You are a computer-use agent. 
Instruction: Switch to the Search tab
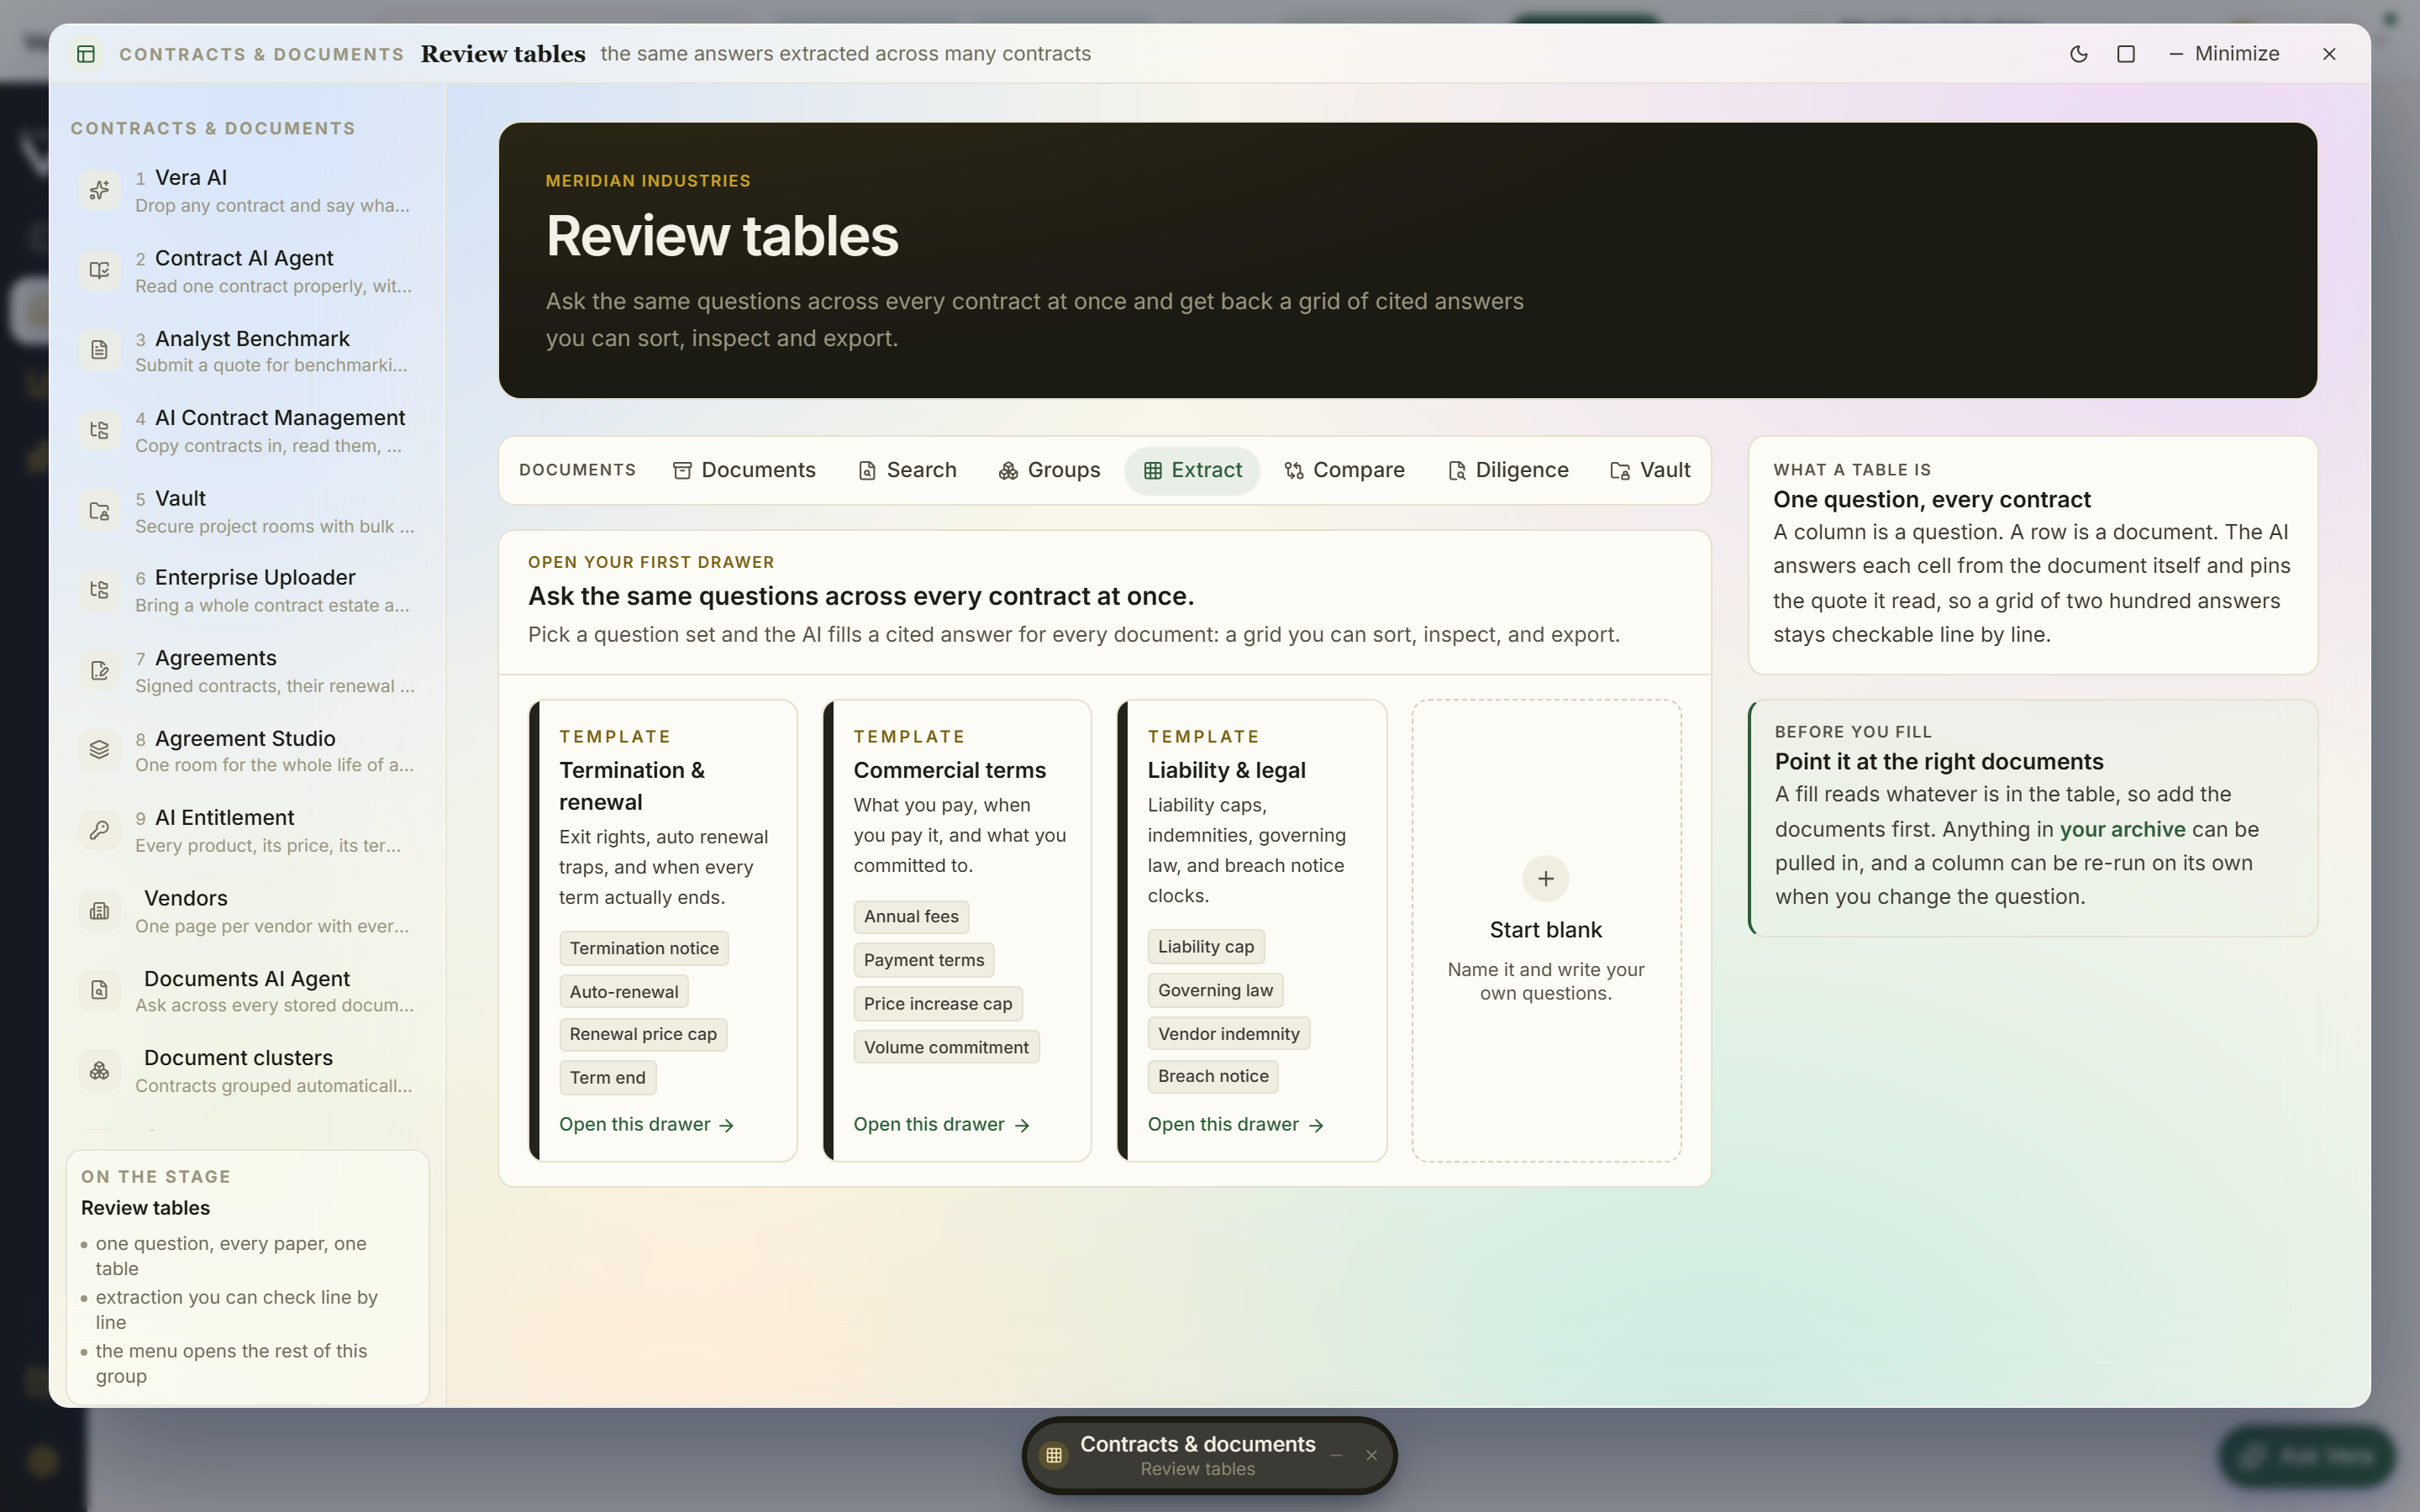(x=907, y=470)
